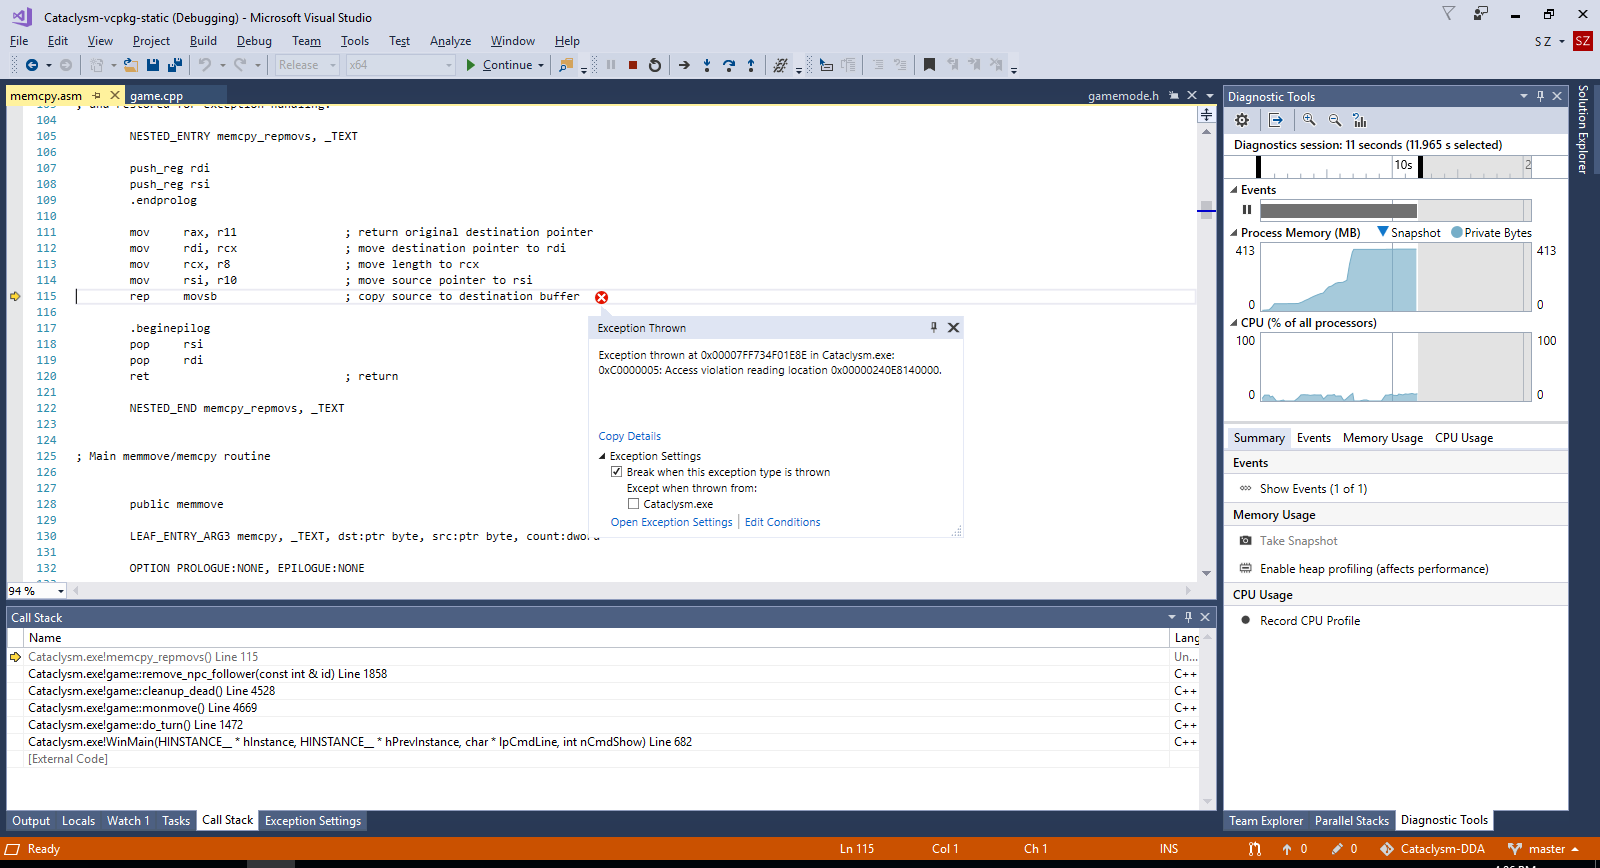Step Over the current statement
Image resolution: width=1600 pixels, height=868 pixels.
coord(729,65)
